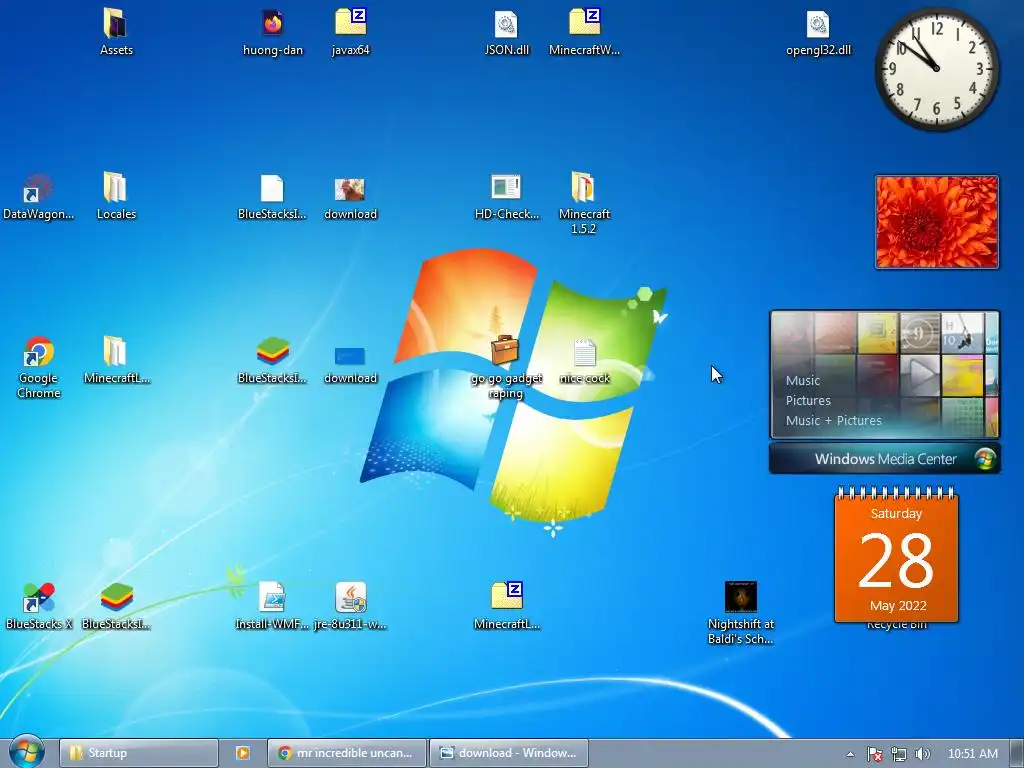
Task: Open Music + Pictures in Media Center gadget
Action: (833, 421)
